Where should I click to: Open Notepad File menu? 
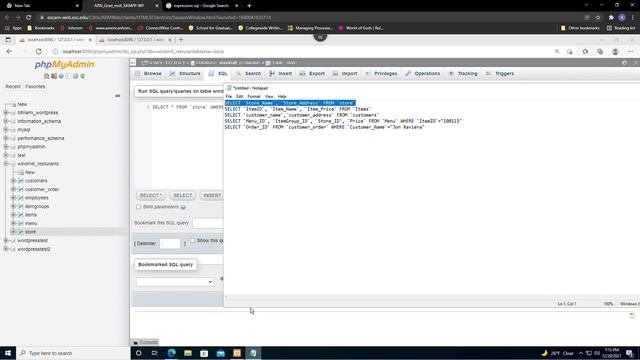pos(229,96)
